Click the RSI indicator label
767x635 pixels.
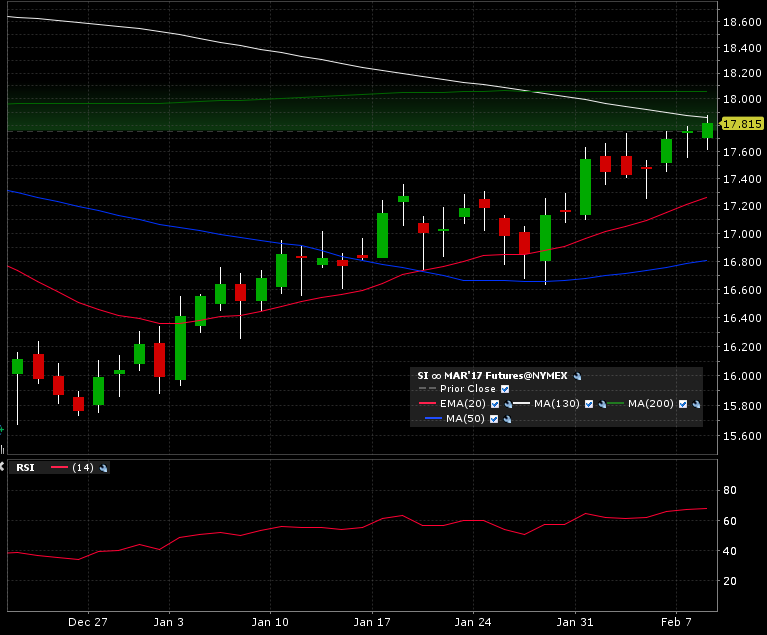(x=23, y=467)
